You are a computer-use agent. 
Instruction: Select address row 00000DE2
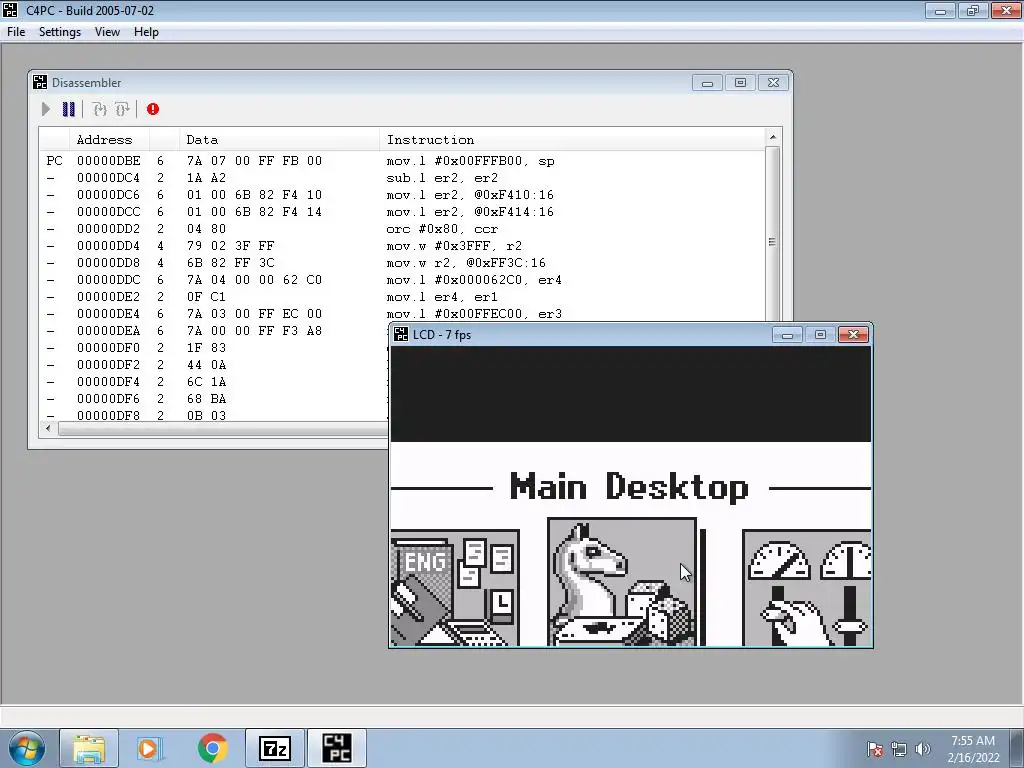point(402,296)
